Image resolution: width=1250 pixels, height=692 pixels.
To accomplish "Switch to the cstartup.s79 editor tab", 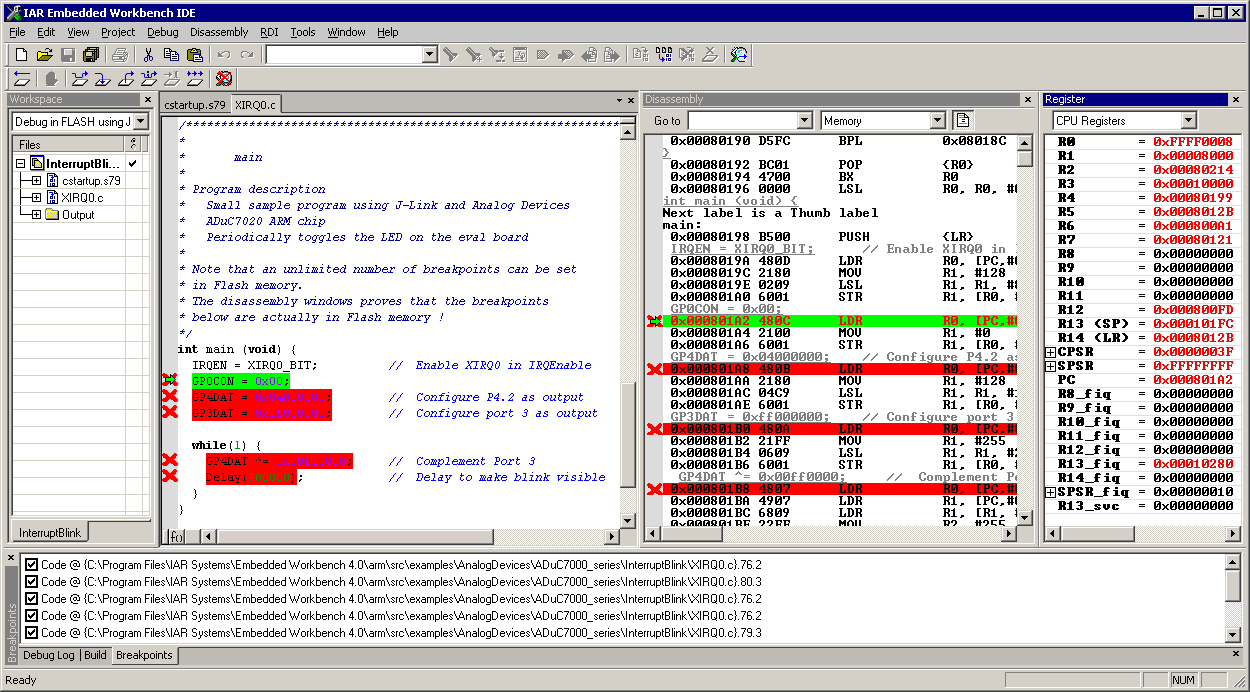I will pos(195,104).
